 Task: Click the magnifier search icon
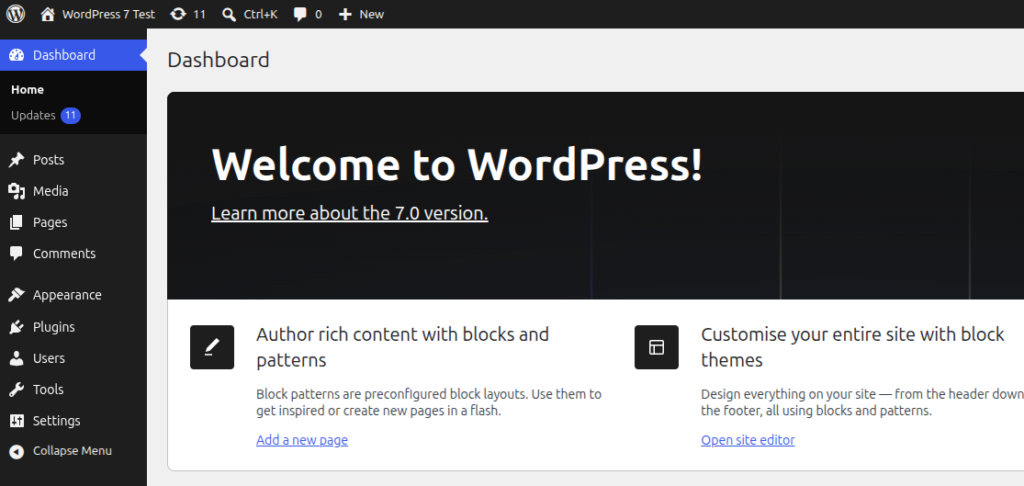229,14
